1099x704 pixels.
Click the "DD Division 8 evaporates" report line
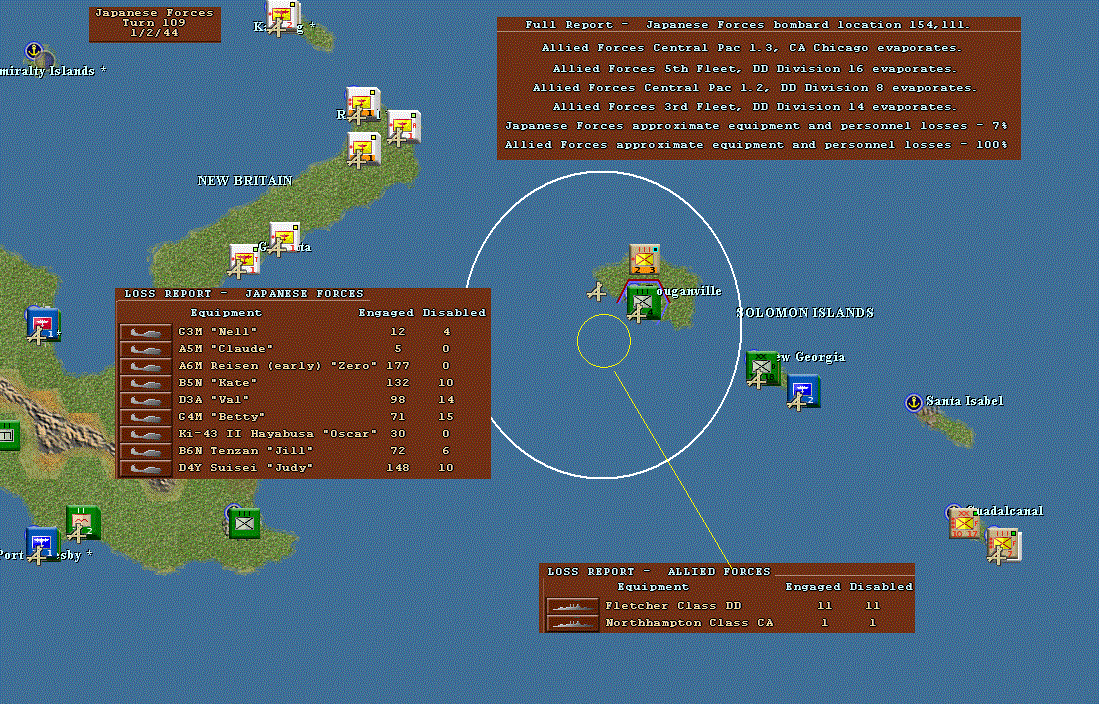click(x=755, y=88)
